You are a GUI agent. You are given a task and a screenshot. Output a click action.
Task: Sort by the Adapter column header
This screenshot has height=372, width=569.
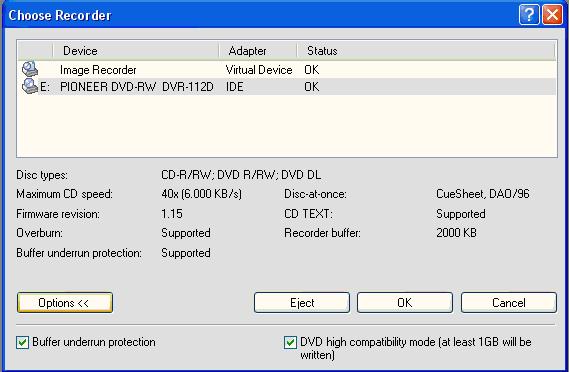(x=258, y=51)
